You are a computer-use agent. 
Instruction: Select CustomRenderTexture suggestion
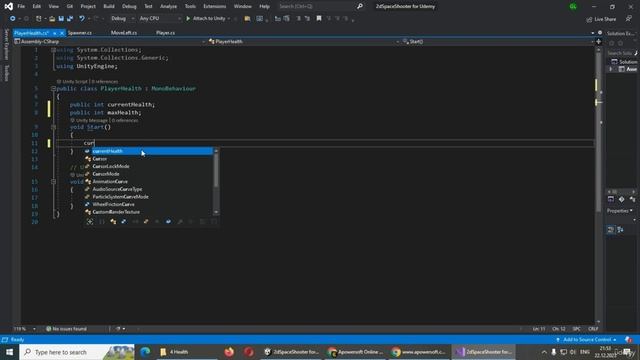click(x=149, y=212)
